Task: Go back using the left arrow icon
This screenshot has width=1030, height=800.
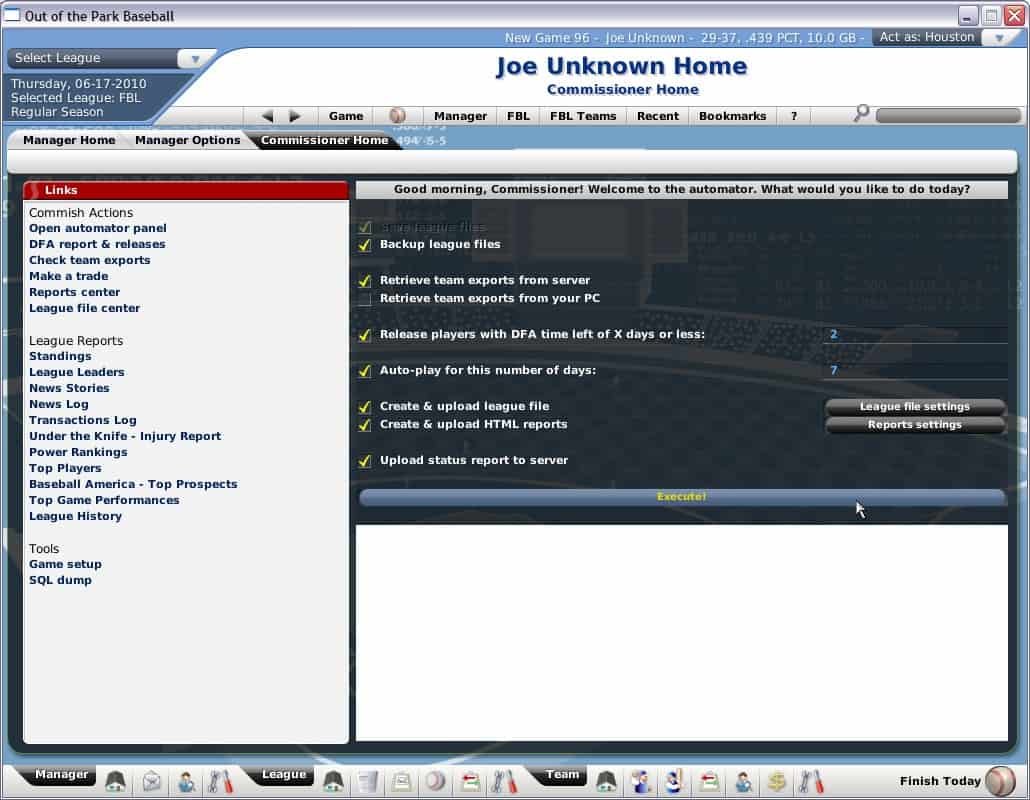Action: tap(267, 116)
